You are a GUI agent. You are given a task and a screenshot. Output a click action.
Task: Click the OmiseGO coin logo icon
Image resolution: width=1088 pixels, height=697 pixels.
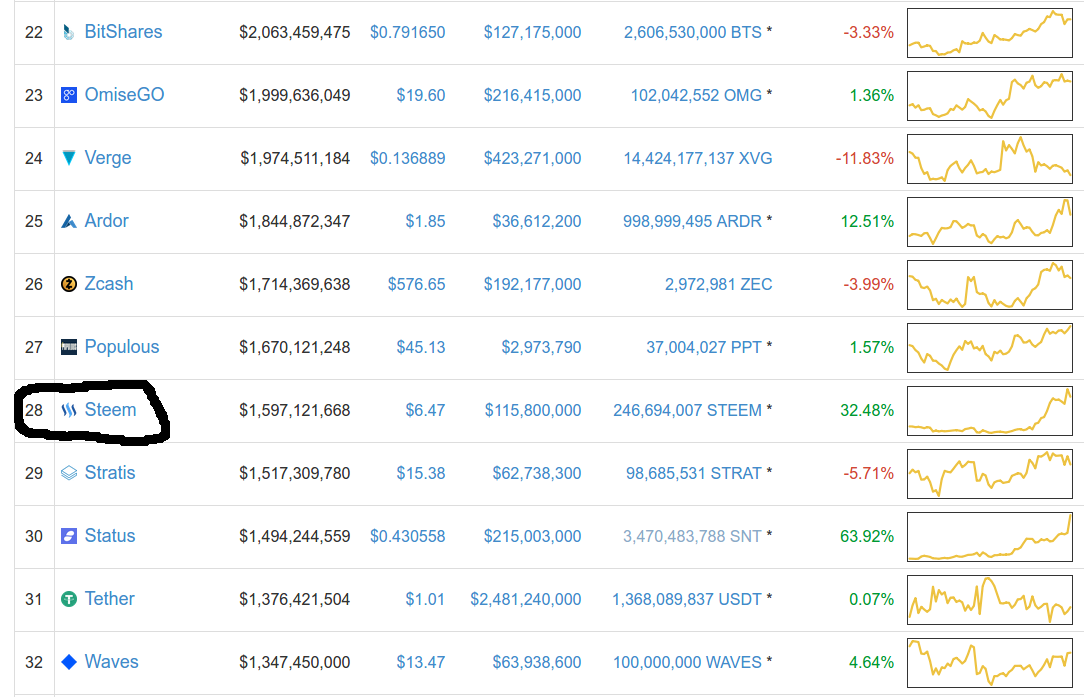pos(69,95)
